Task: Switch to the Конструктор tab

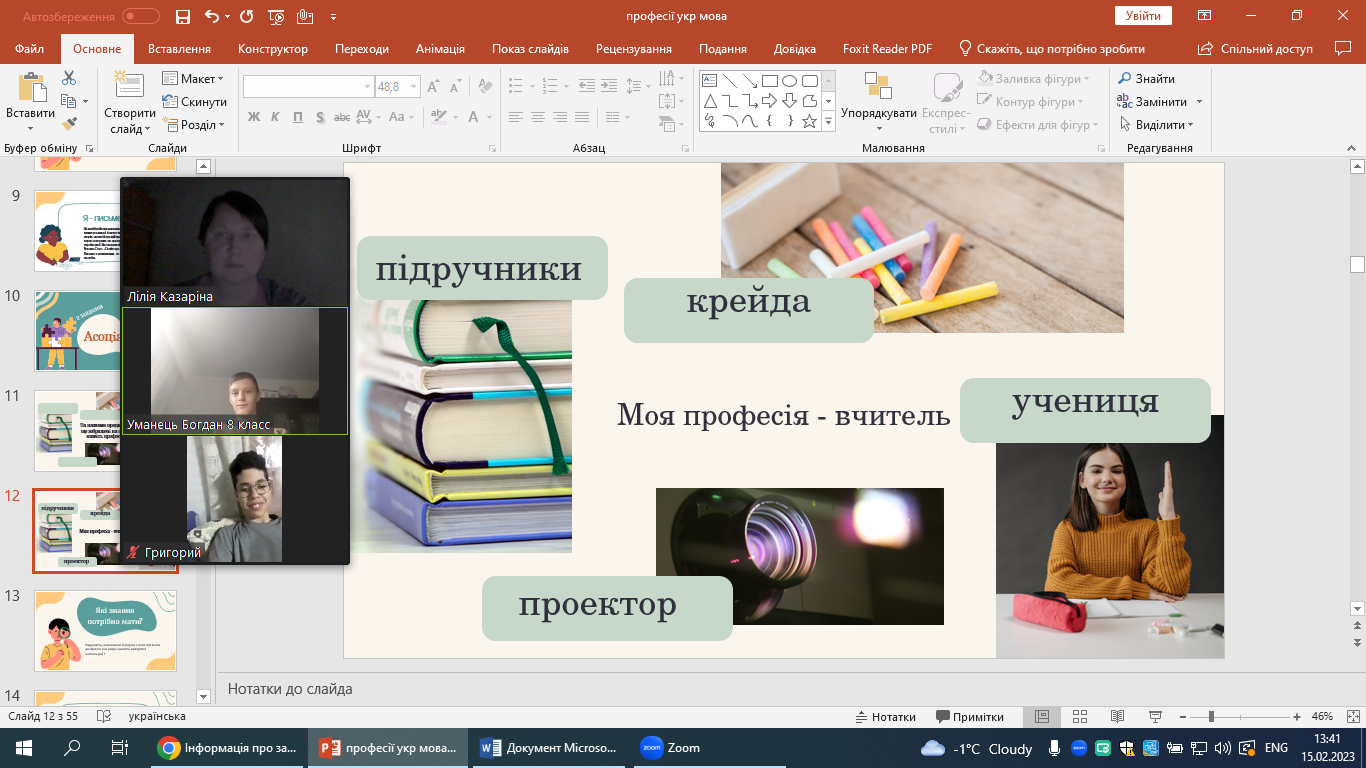Action: click(x=273, y=49)
